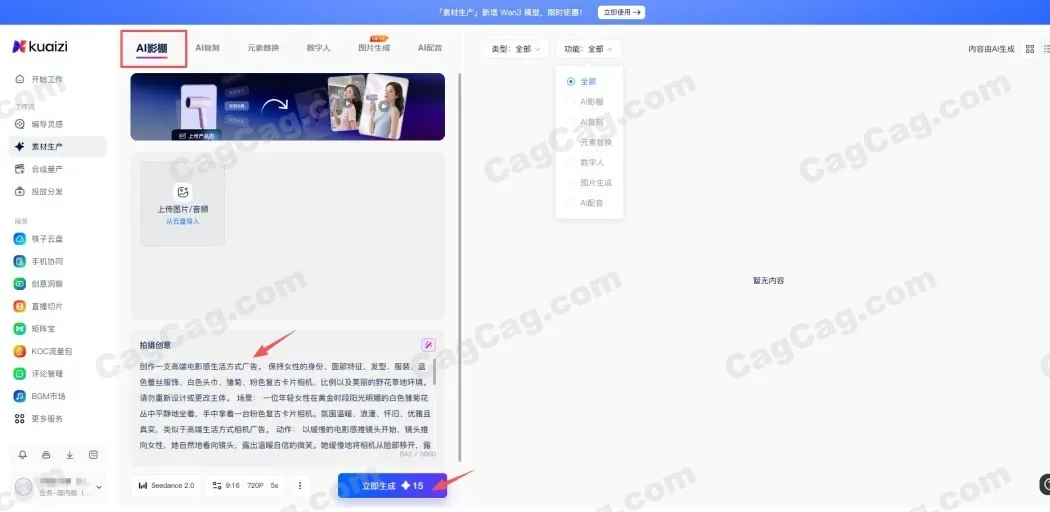Click the printer-like icon beside the bell
1050x512 pixels.
(x=46, y=455)
